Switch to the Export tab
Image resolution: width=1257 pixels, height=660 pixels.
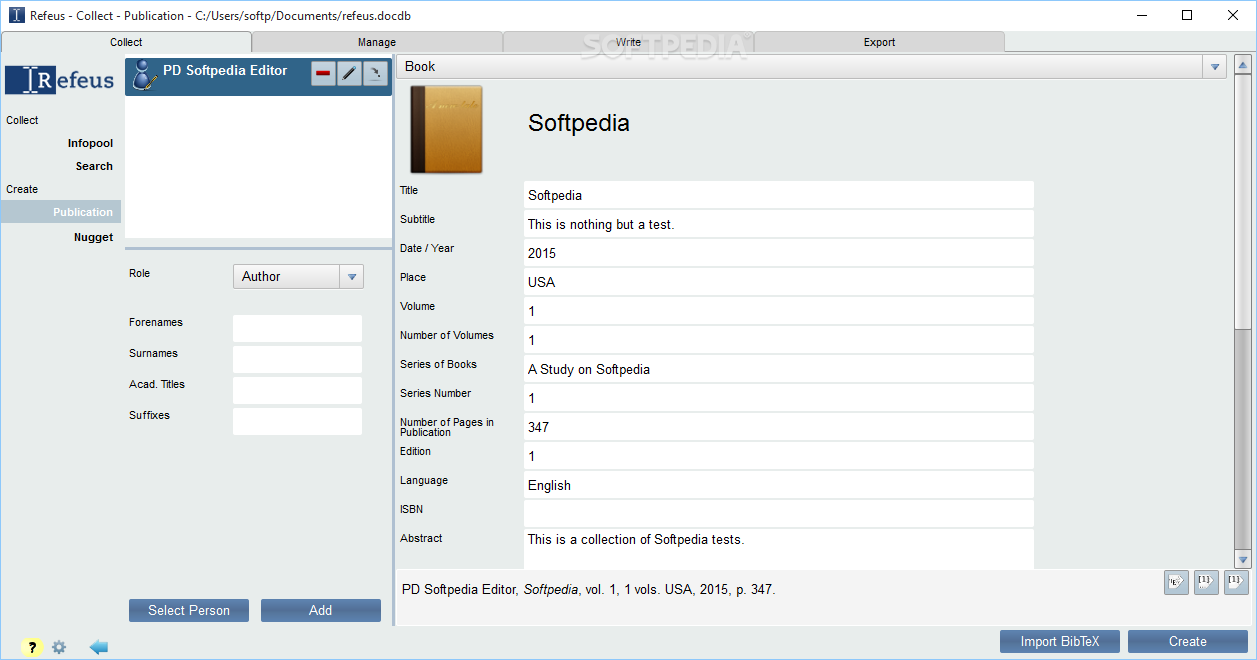click(879, 42)
